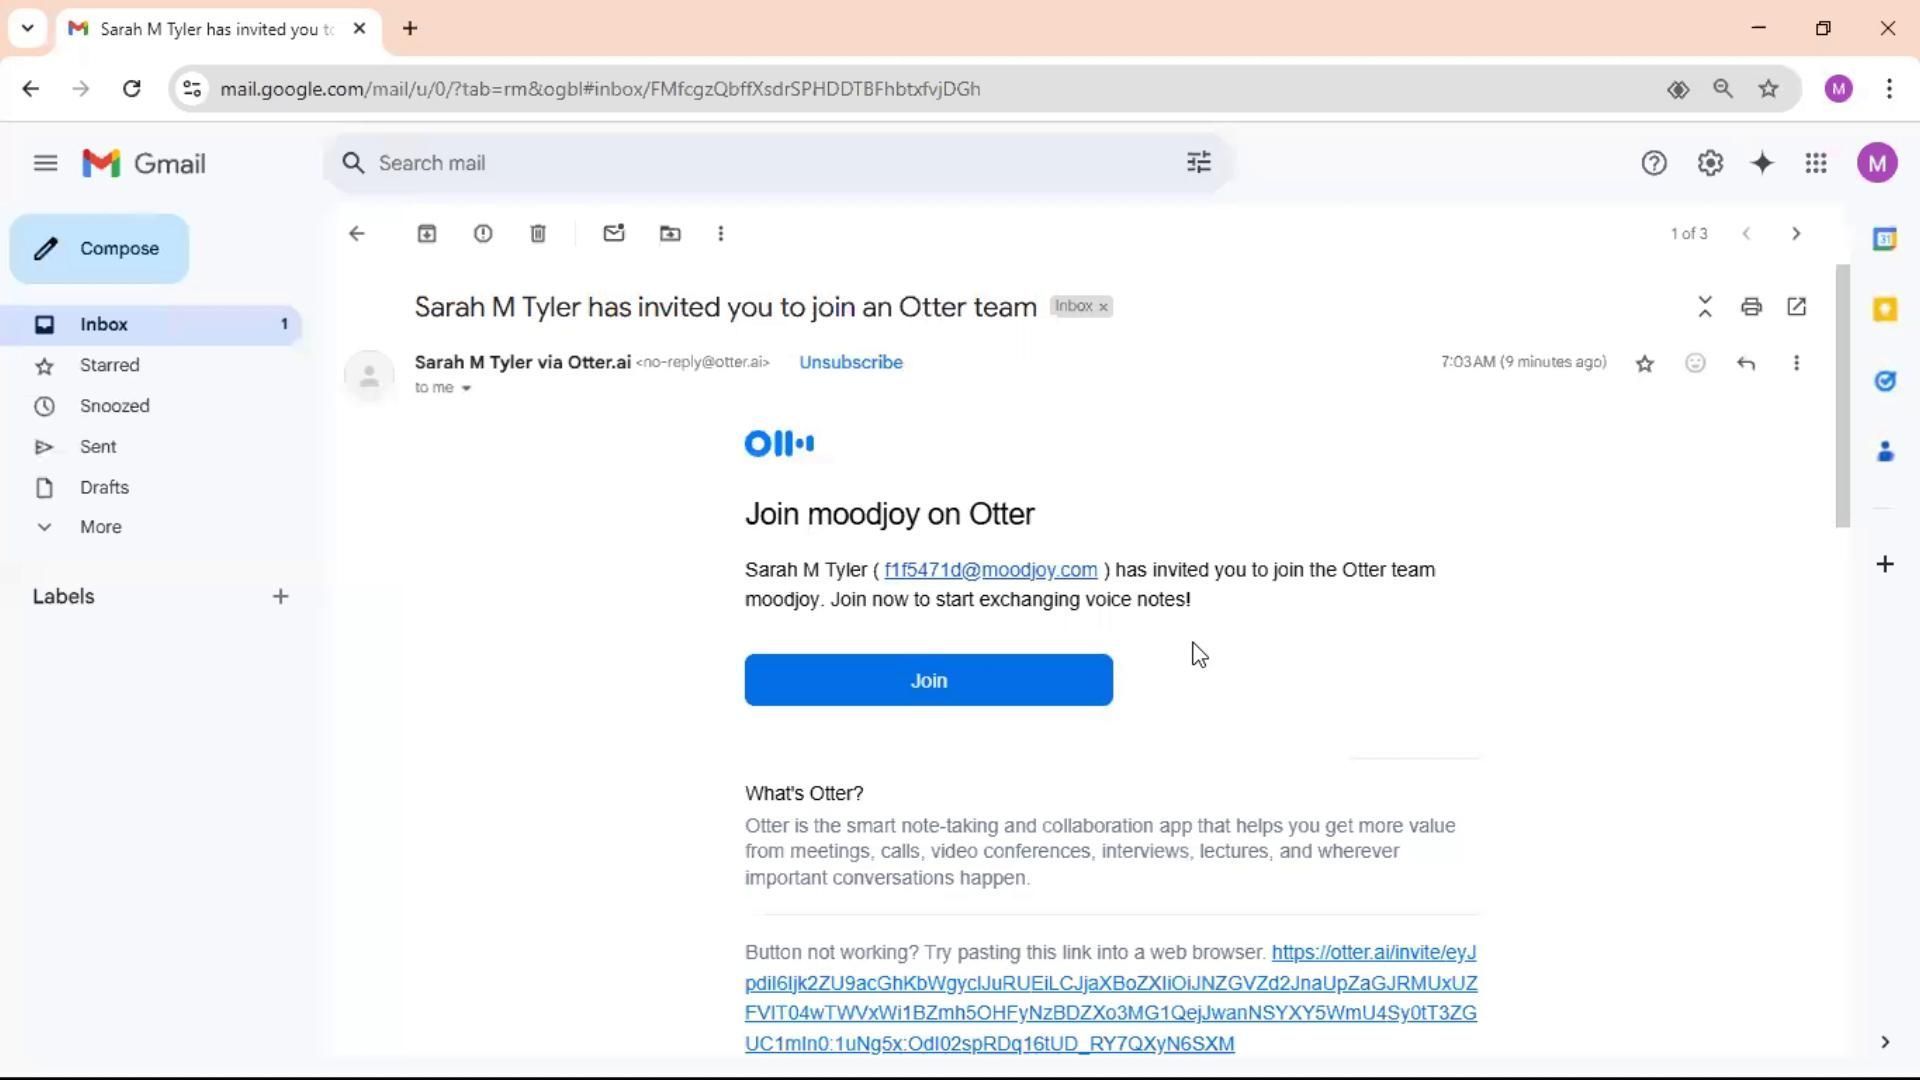Click the Move to folder icon

[x=670, y=234]
